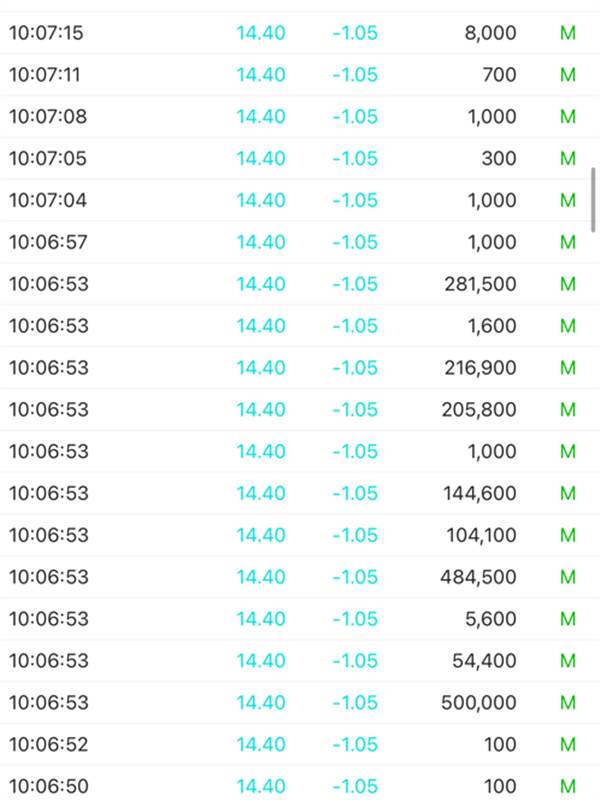
Task: Click the -1.05 change in the 54,400 row
Action: pos(355,661)
